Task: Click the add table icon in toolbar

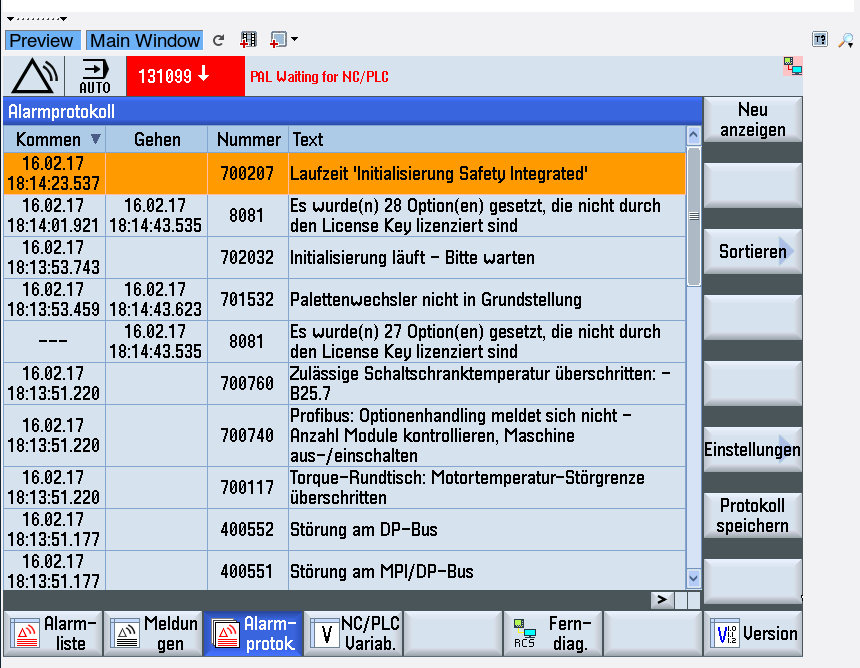Action: [249, 40]
